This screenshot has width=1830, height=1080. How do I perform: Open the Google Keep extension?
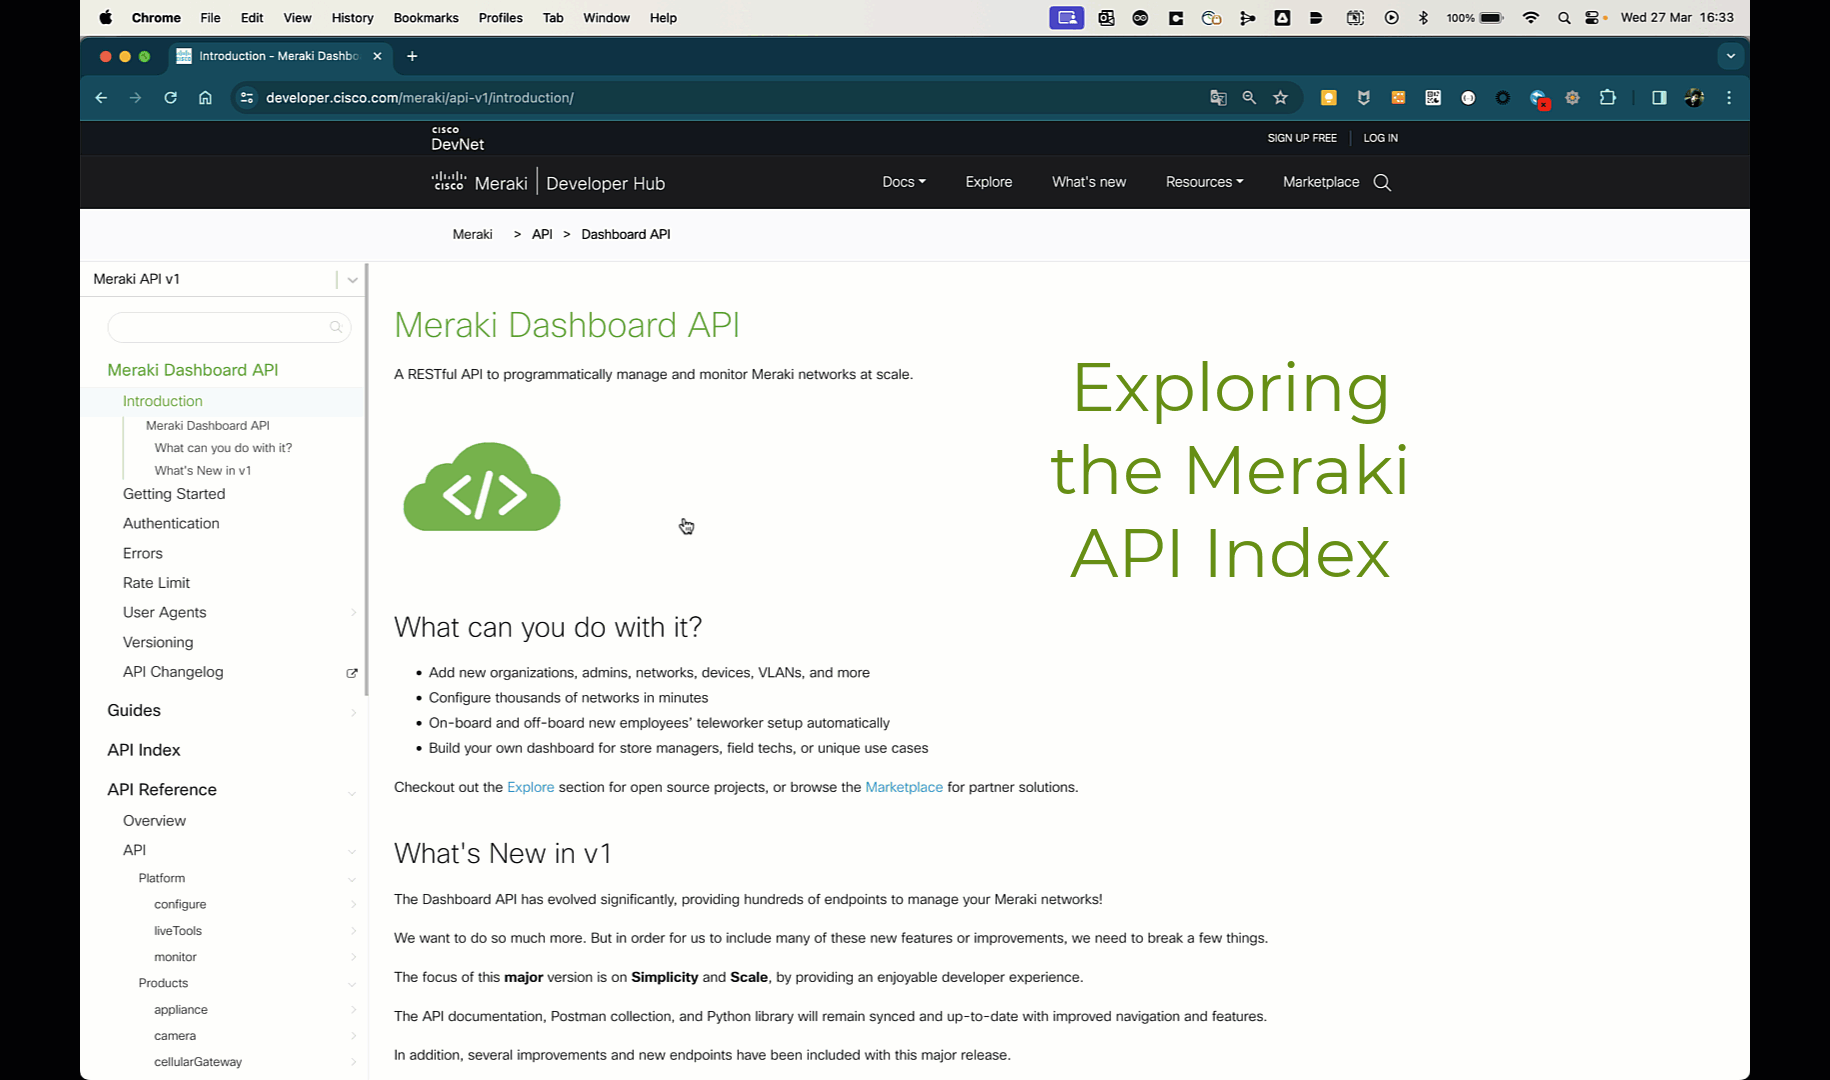point(1328,97)
